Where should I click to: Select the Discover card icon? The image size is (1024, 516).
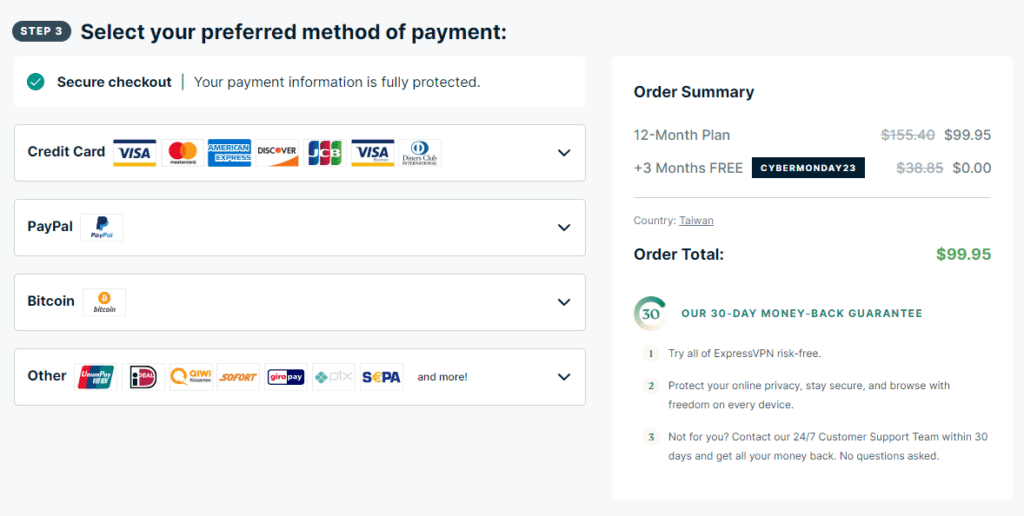(x=277, y=153)
